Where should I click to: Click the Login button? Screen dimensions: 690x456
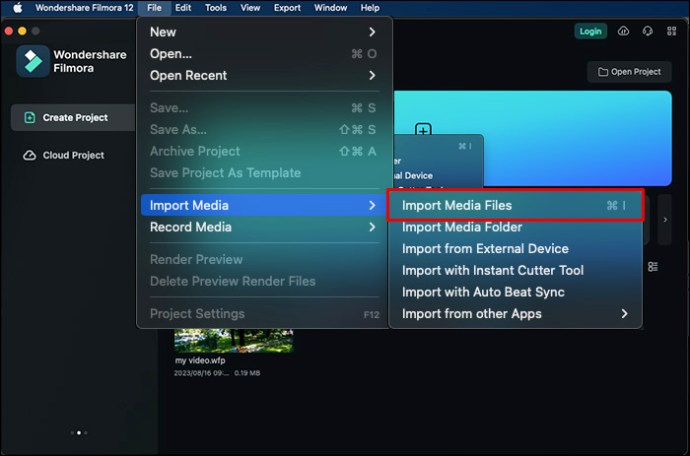[591, 31]
